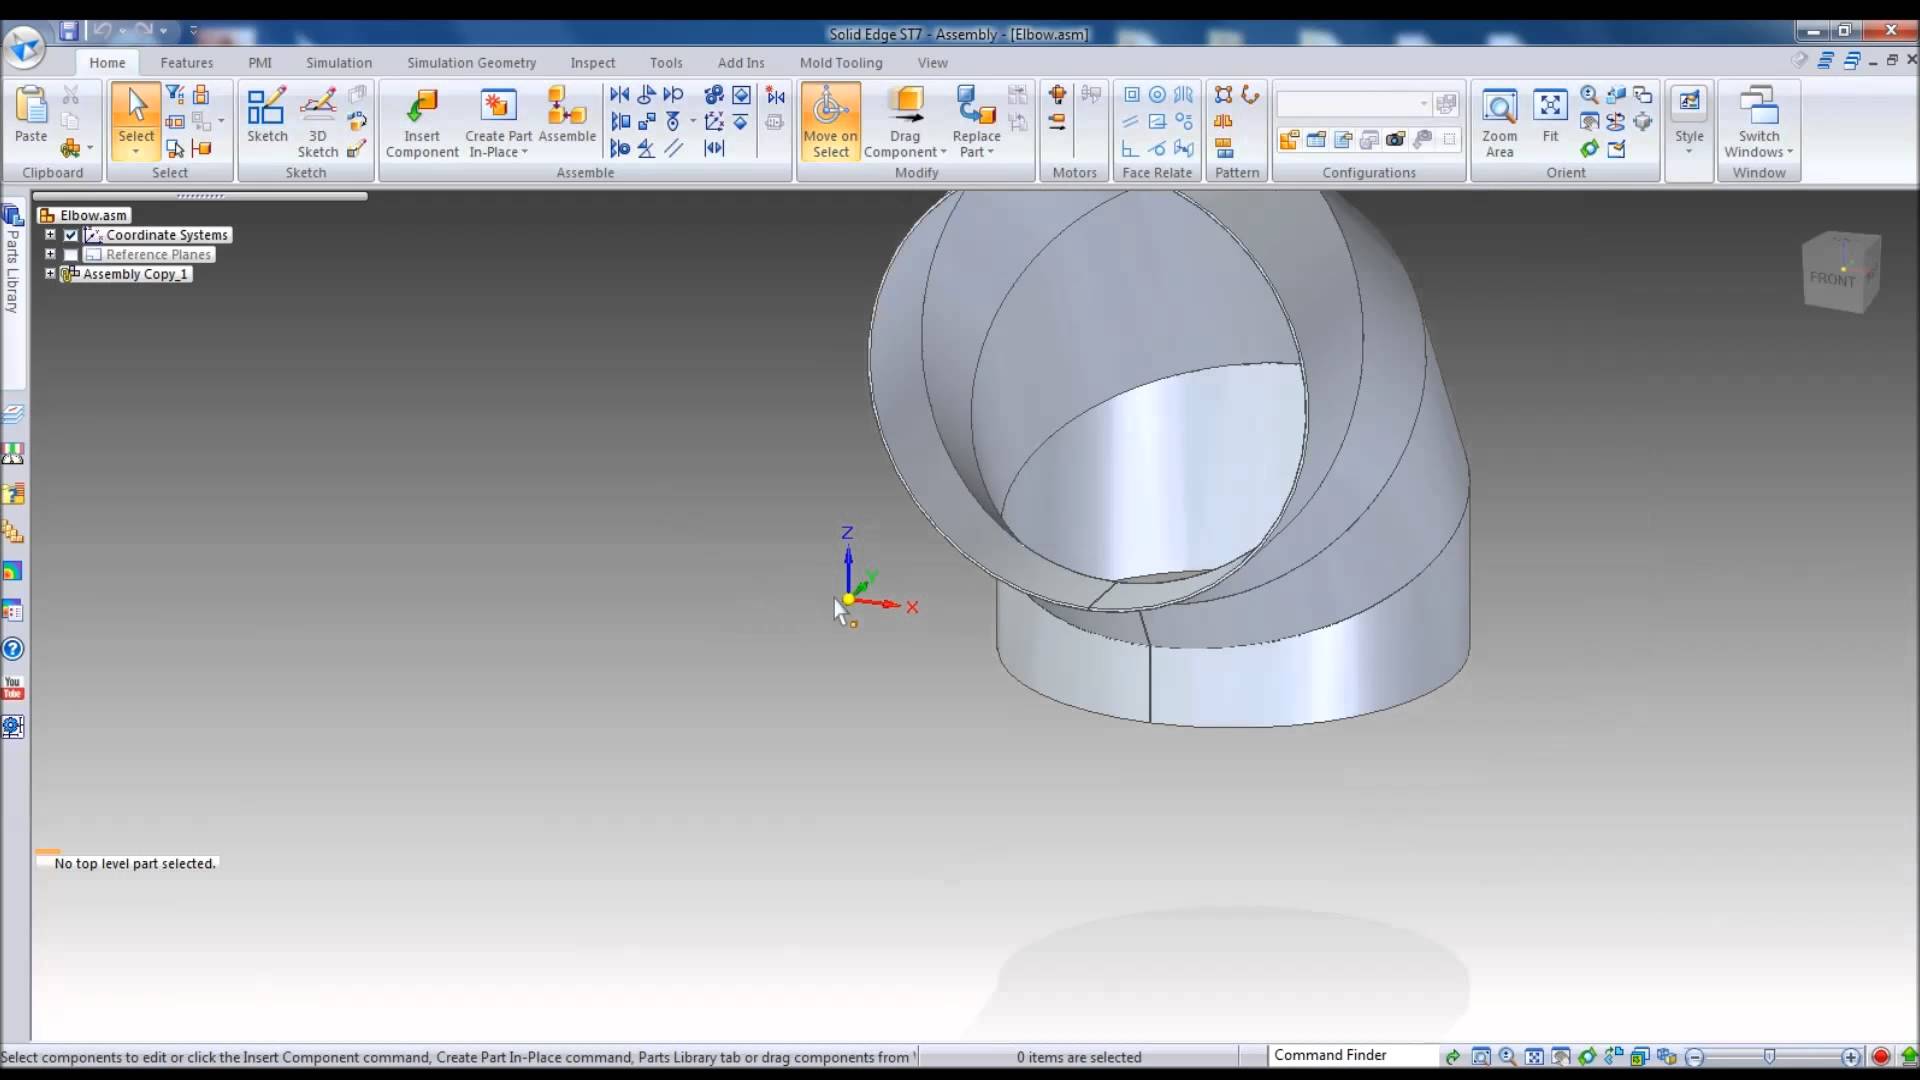Click the motor icon in Motors group
This screenshot has height=1080, width=1920.
[x=1057, y=94]
